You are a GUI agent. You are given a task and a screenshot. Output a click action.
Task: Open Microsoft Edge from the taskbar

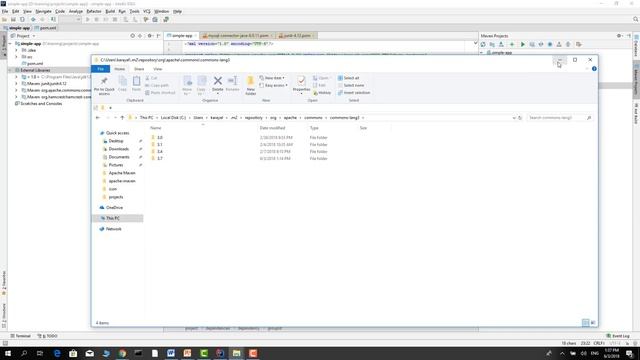[x=57, y=353]
